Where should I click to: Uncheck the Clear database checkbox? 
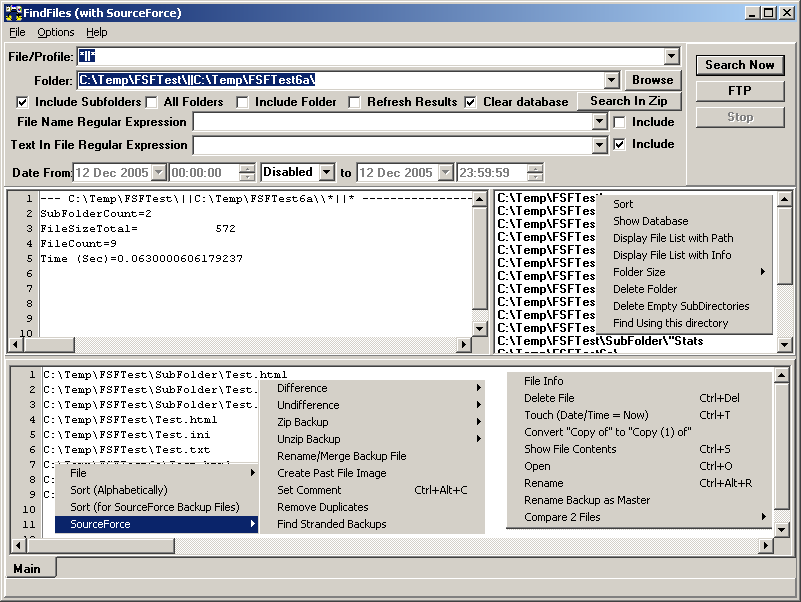click(470, 102)
